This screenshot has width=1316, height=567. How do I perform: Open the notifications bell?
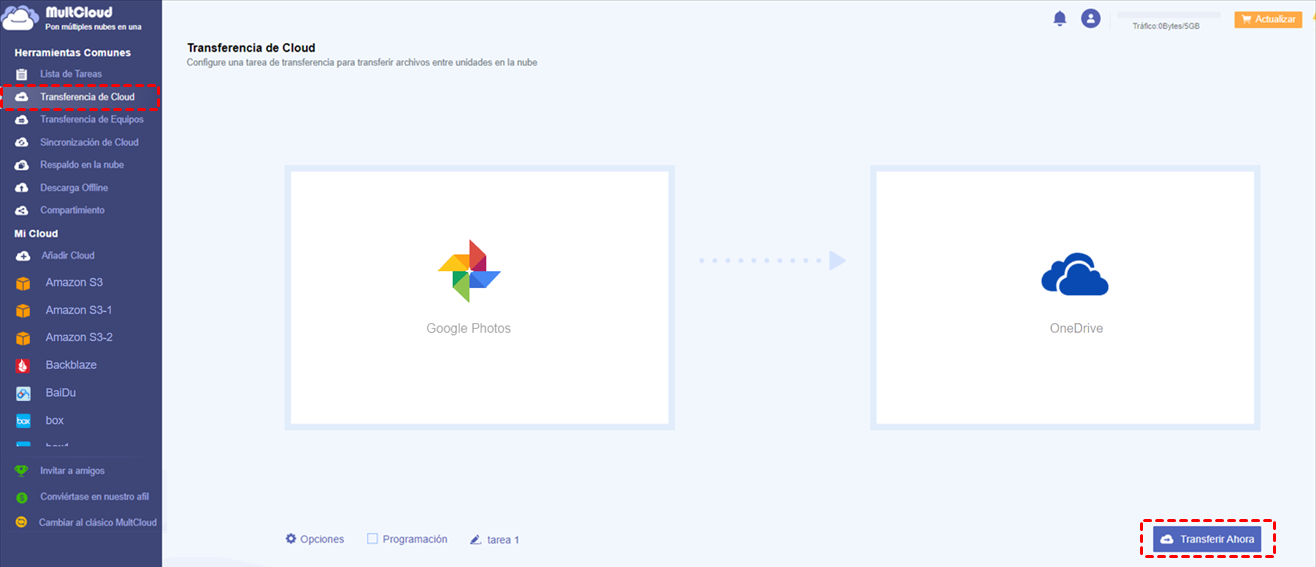(1060, 18)
